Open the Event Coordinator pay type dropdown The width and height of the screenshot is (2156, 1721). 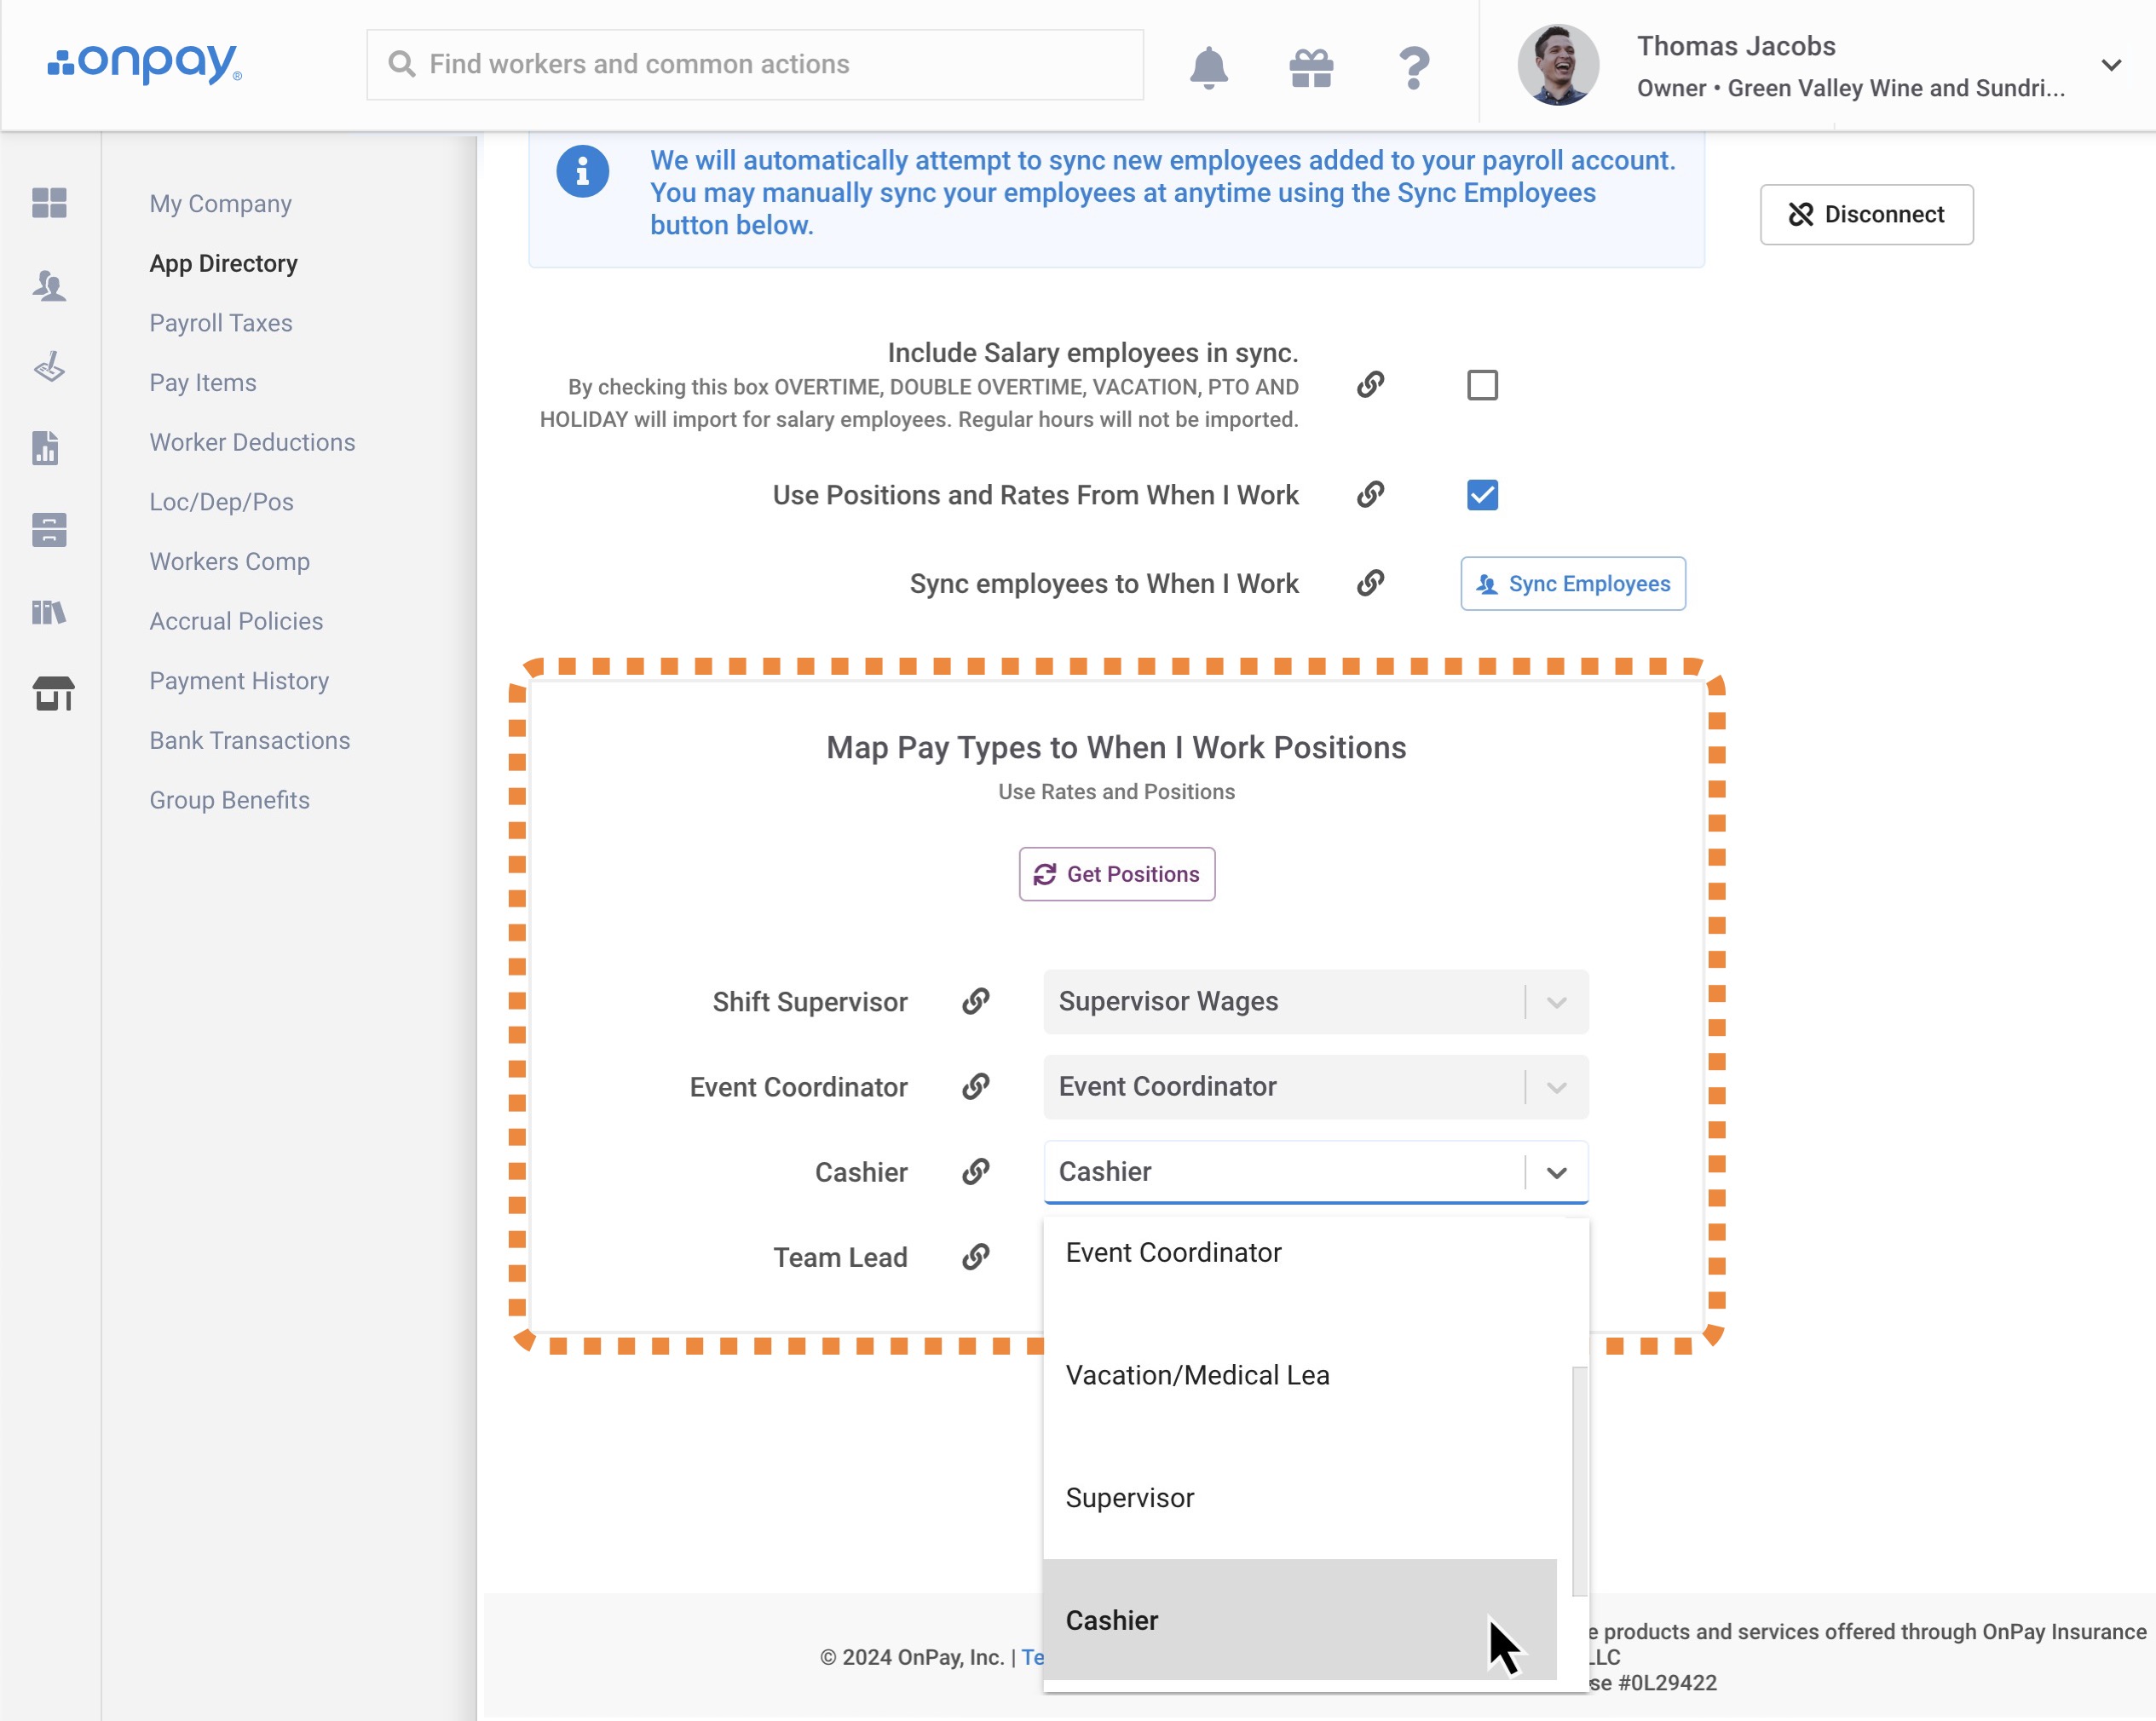coord(1316,1087)
